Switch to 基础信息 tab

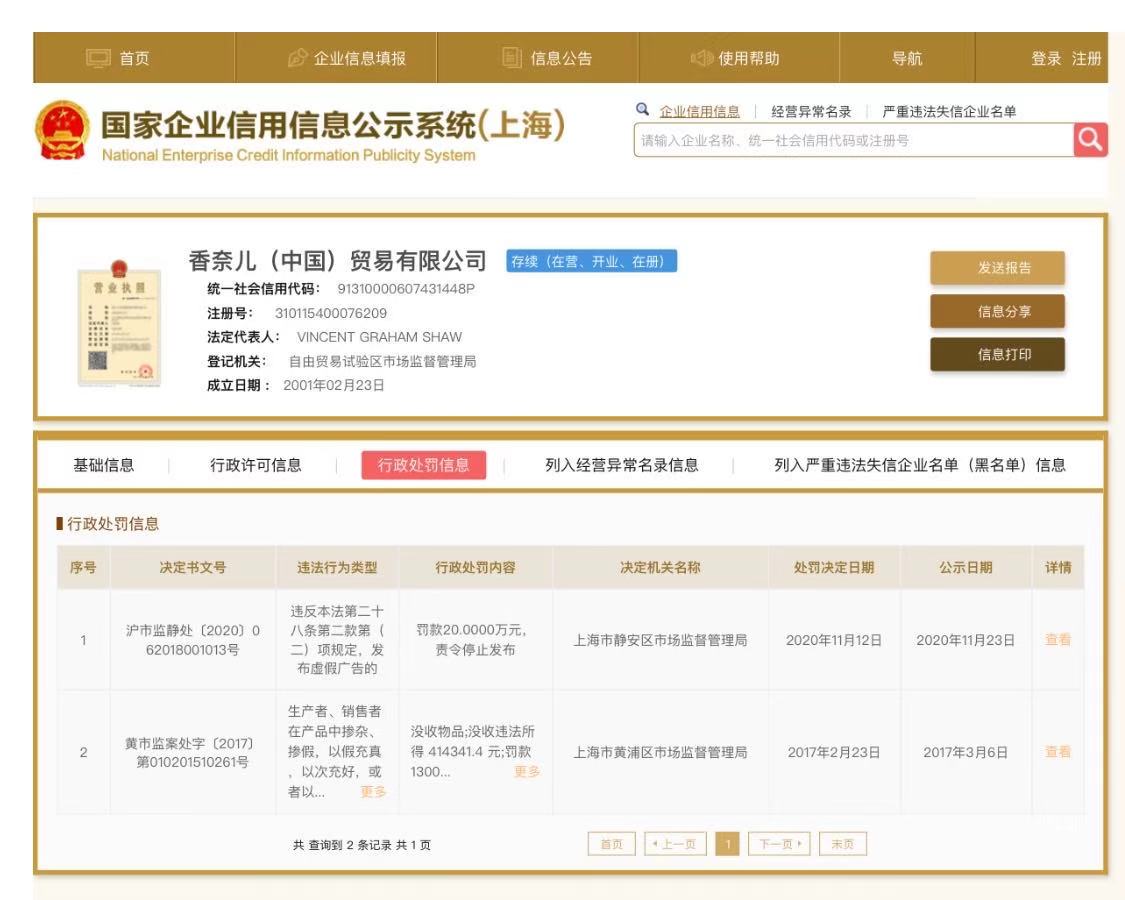pyautogui.click(x=104, y=464)
